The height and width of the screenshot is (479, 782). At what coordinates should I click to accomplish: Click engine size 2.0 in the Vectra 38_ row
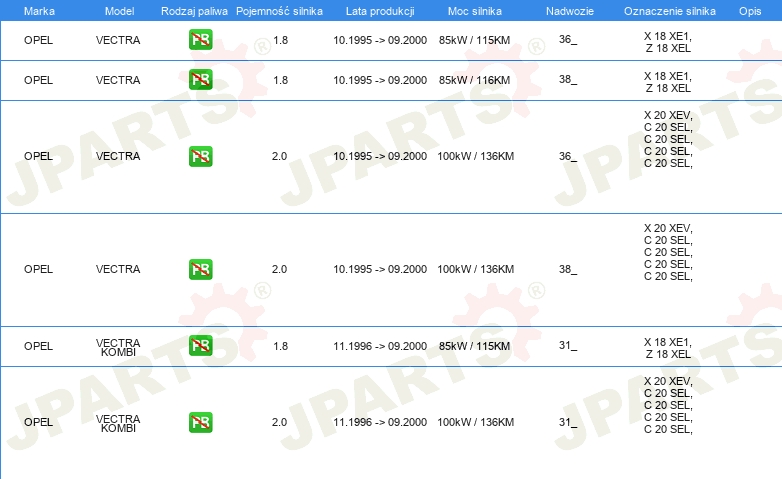coord(279,269)
